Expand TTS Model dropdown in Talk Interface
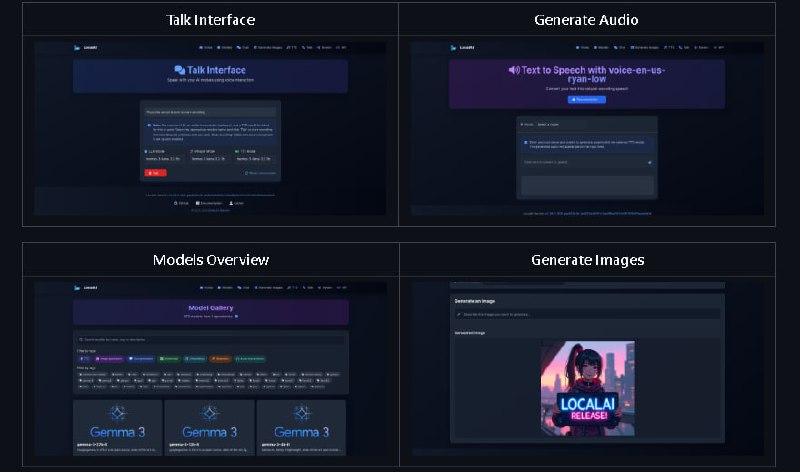The width and height of the screenshot is (800, 472). click(x=254, y=159)
